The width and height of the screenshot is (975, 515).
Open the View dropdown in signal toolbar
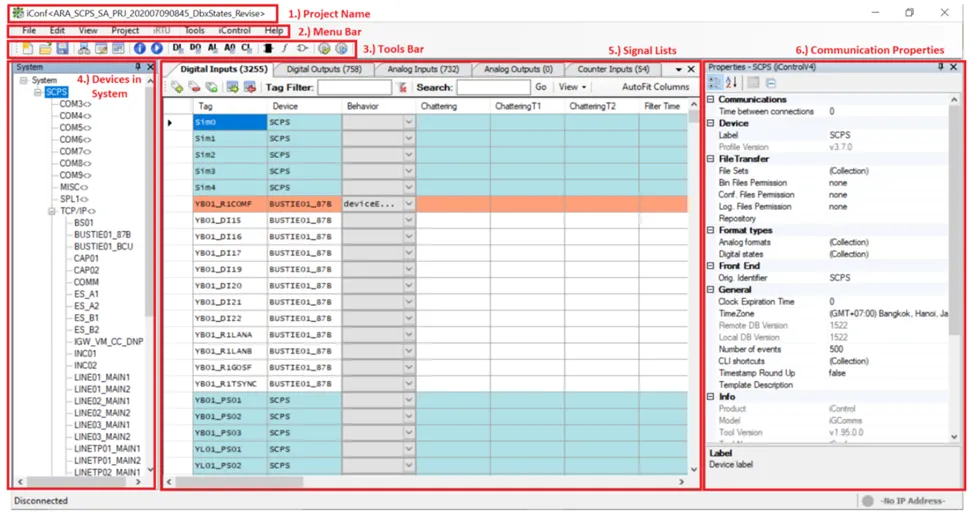pos(572,87)
